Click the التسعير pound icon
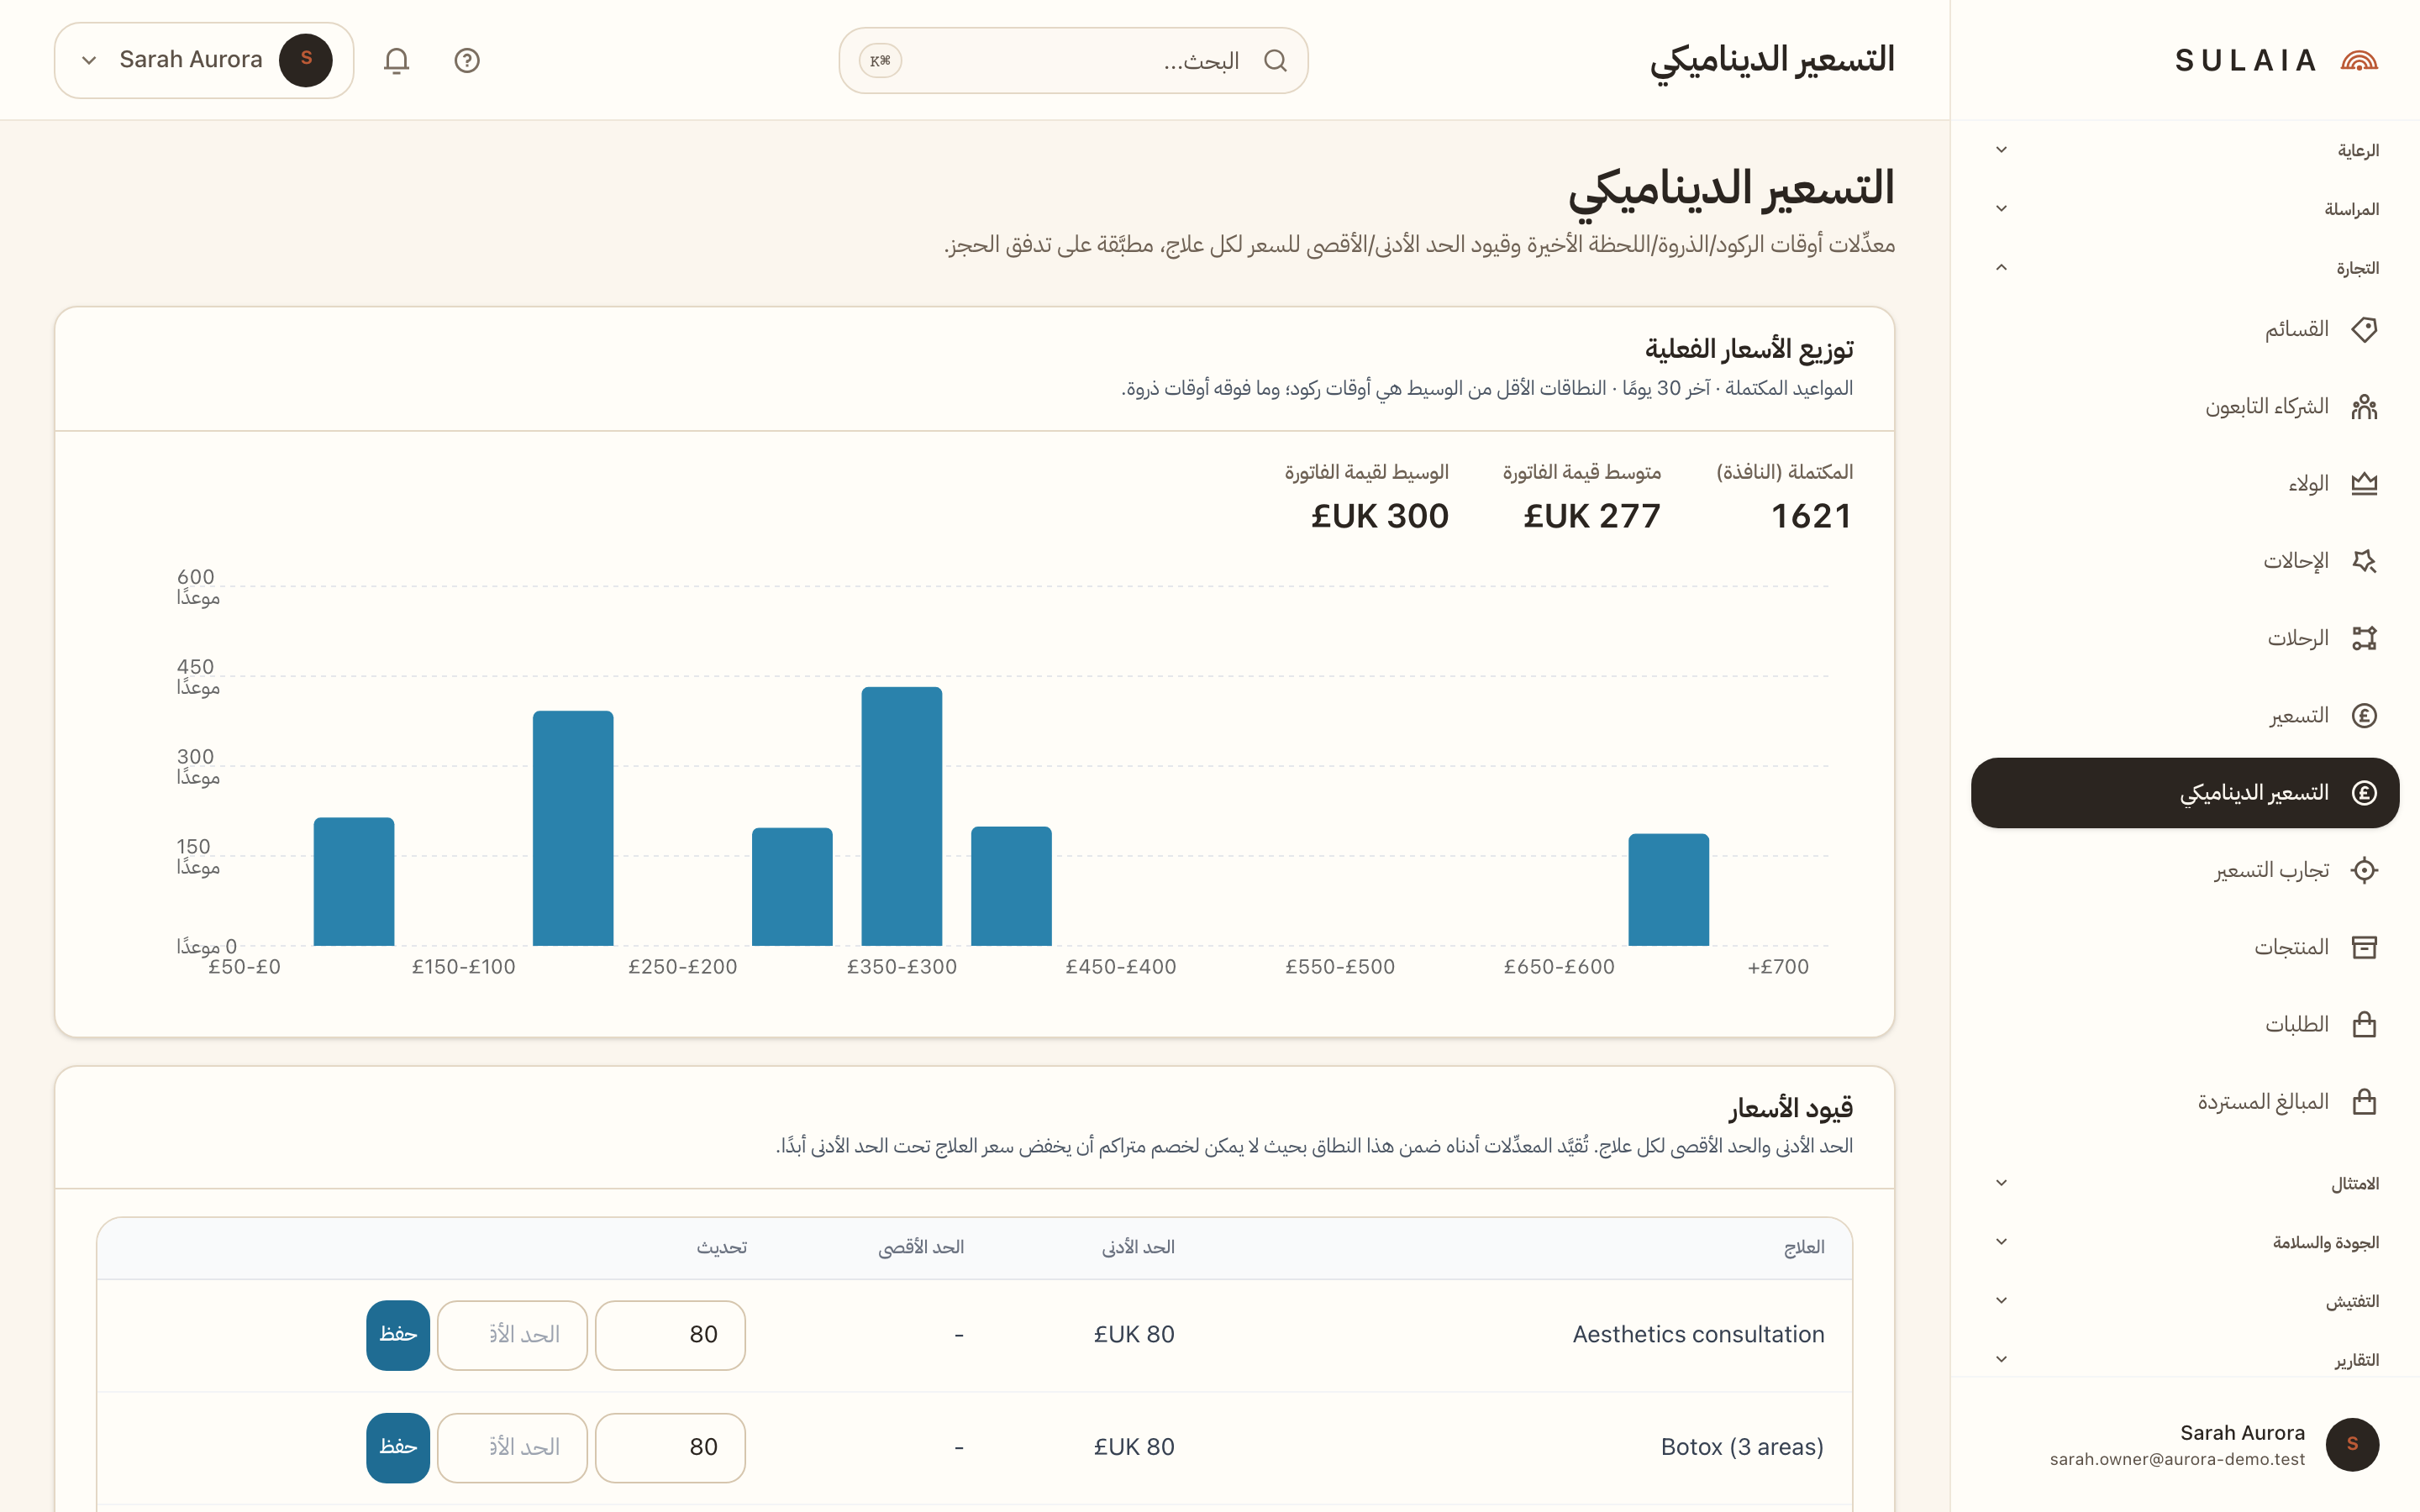This screenshot has width=2420, height=1512. (2364, 716)
